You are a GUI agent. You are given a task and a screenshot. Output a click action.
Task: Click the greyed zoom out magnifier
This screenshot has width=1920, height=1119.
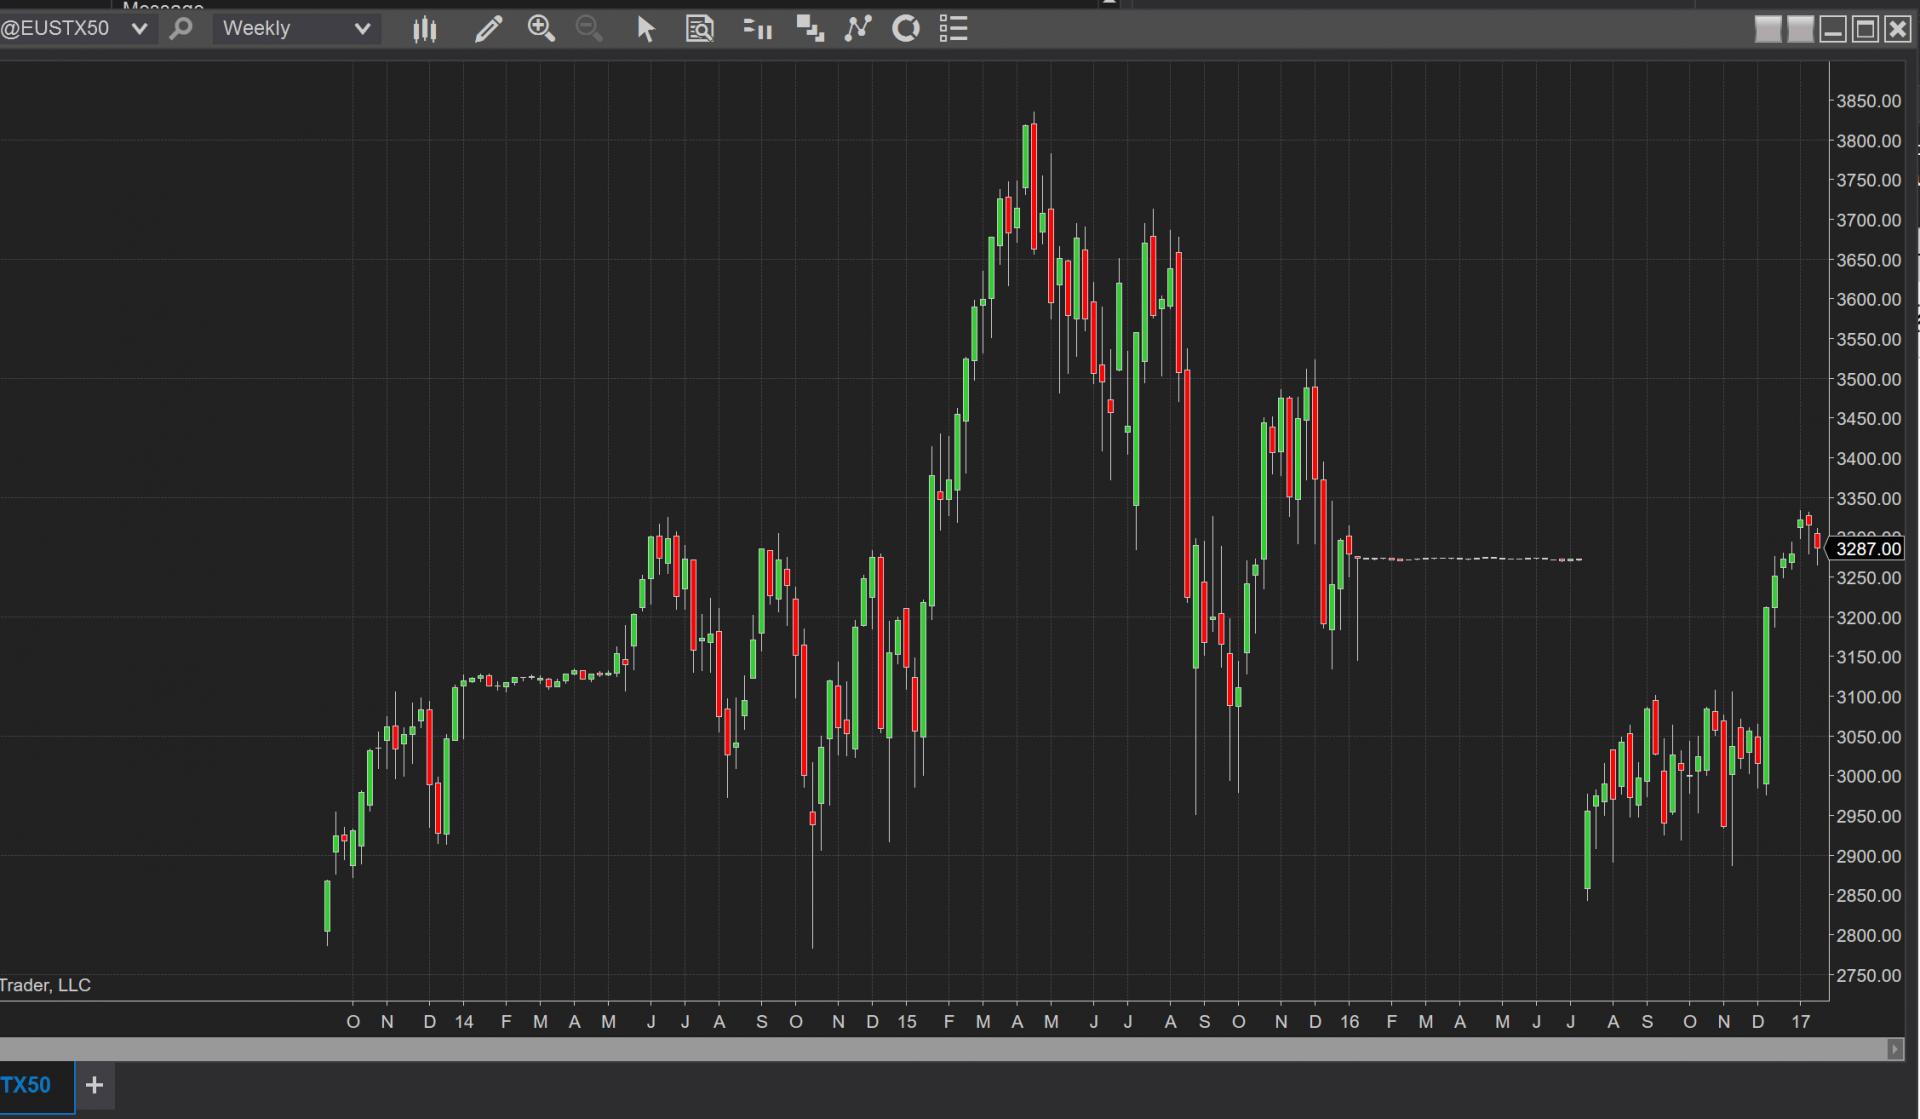(589, 29)
